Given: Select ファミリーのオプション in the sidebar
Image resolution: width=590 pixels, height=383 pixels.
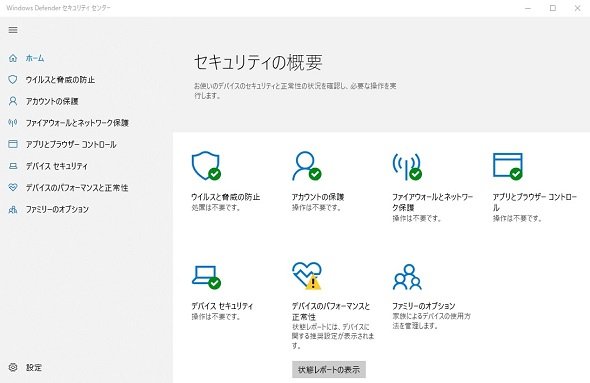Looking at the screenshot, I should 57,209.
